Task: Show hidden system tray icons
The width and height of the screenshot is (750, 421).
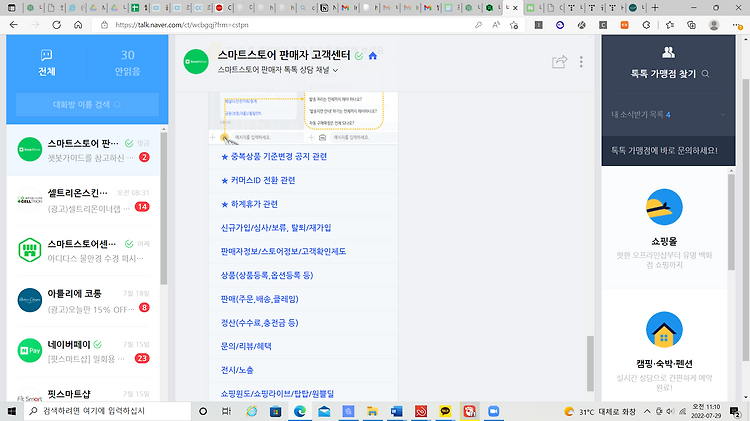Action: 647,411
